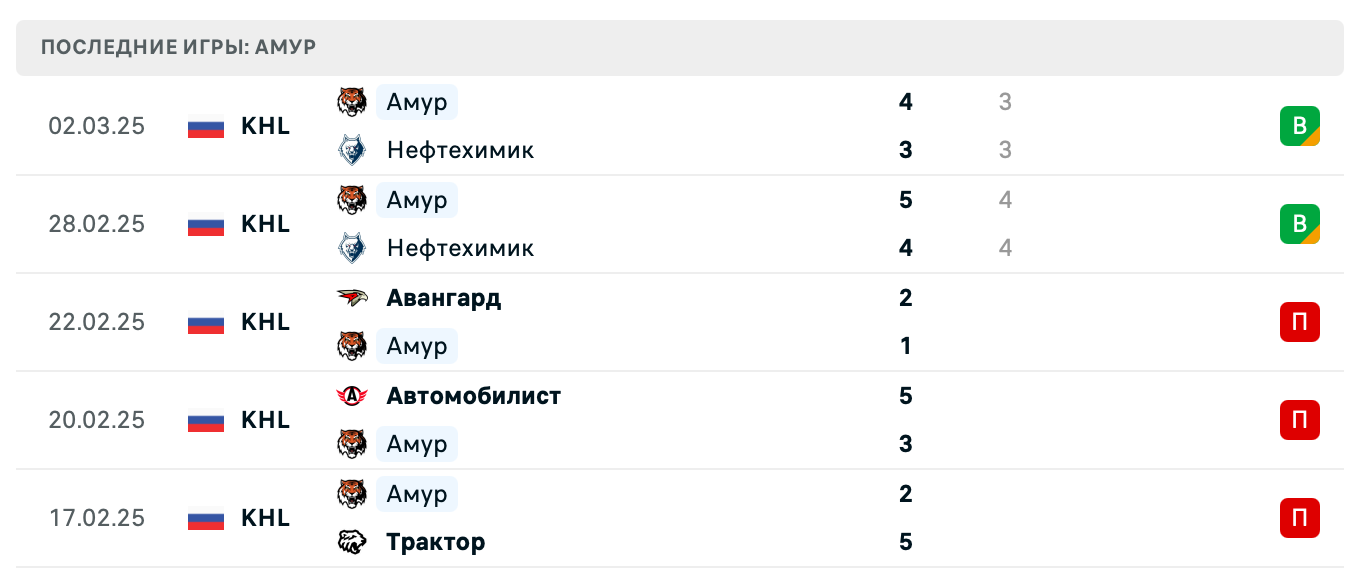Viewport: 1362px width, 582px height.
Task: Click Avtomobilist logo in 20.02.25 match
Action: (x=351, y=396)
